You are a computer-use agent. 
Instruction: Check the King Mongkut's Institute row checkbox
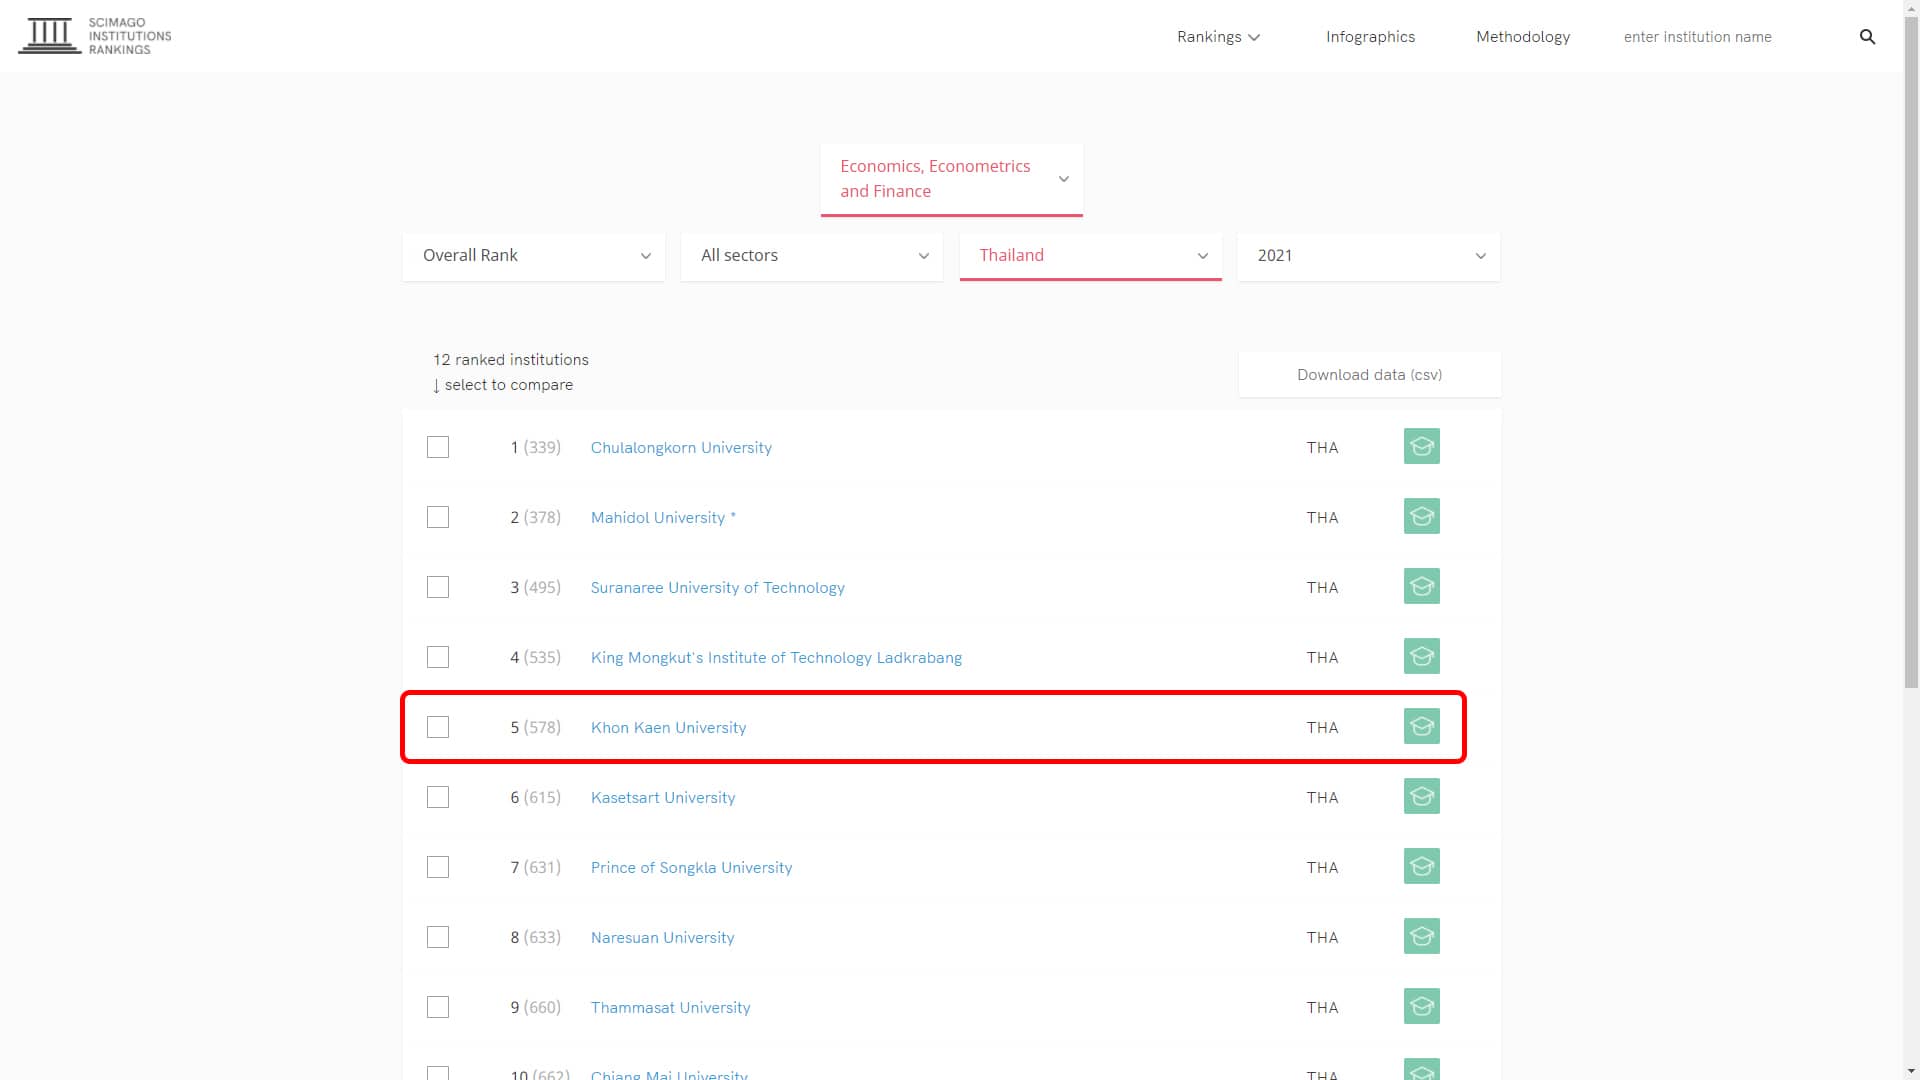click(438, 657)
